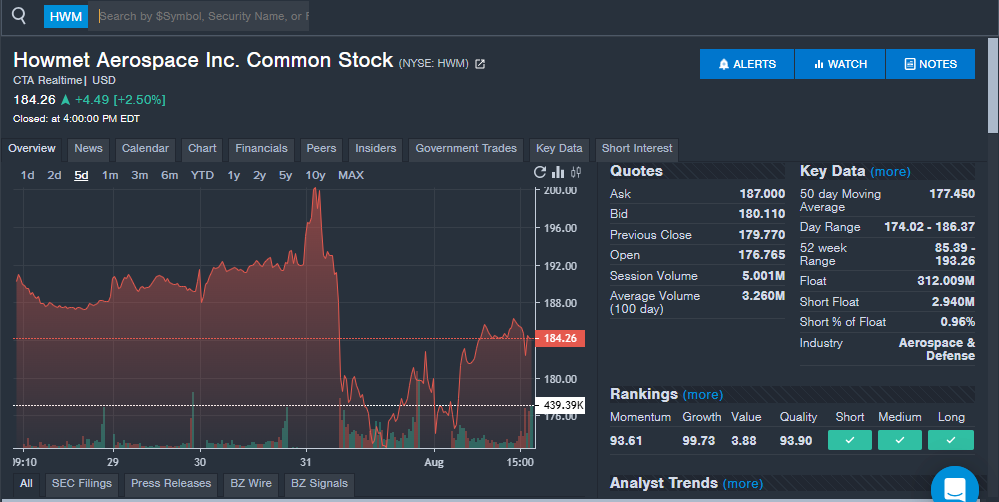
Task: Click 50 day Moving Average value 177.450
Action: pyautogui.click(x=952, y=194)
